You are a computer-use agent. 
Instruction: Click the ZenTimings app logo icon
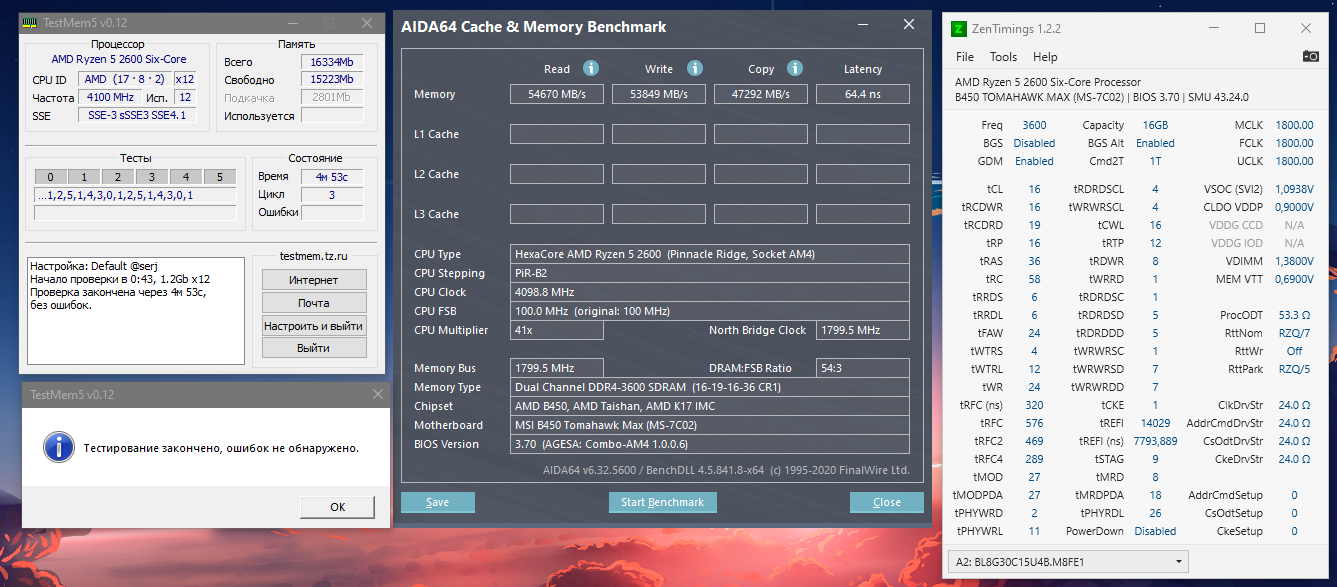pos(959,28)
